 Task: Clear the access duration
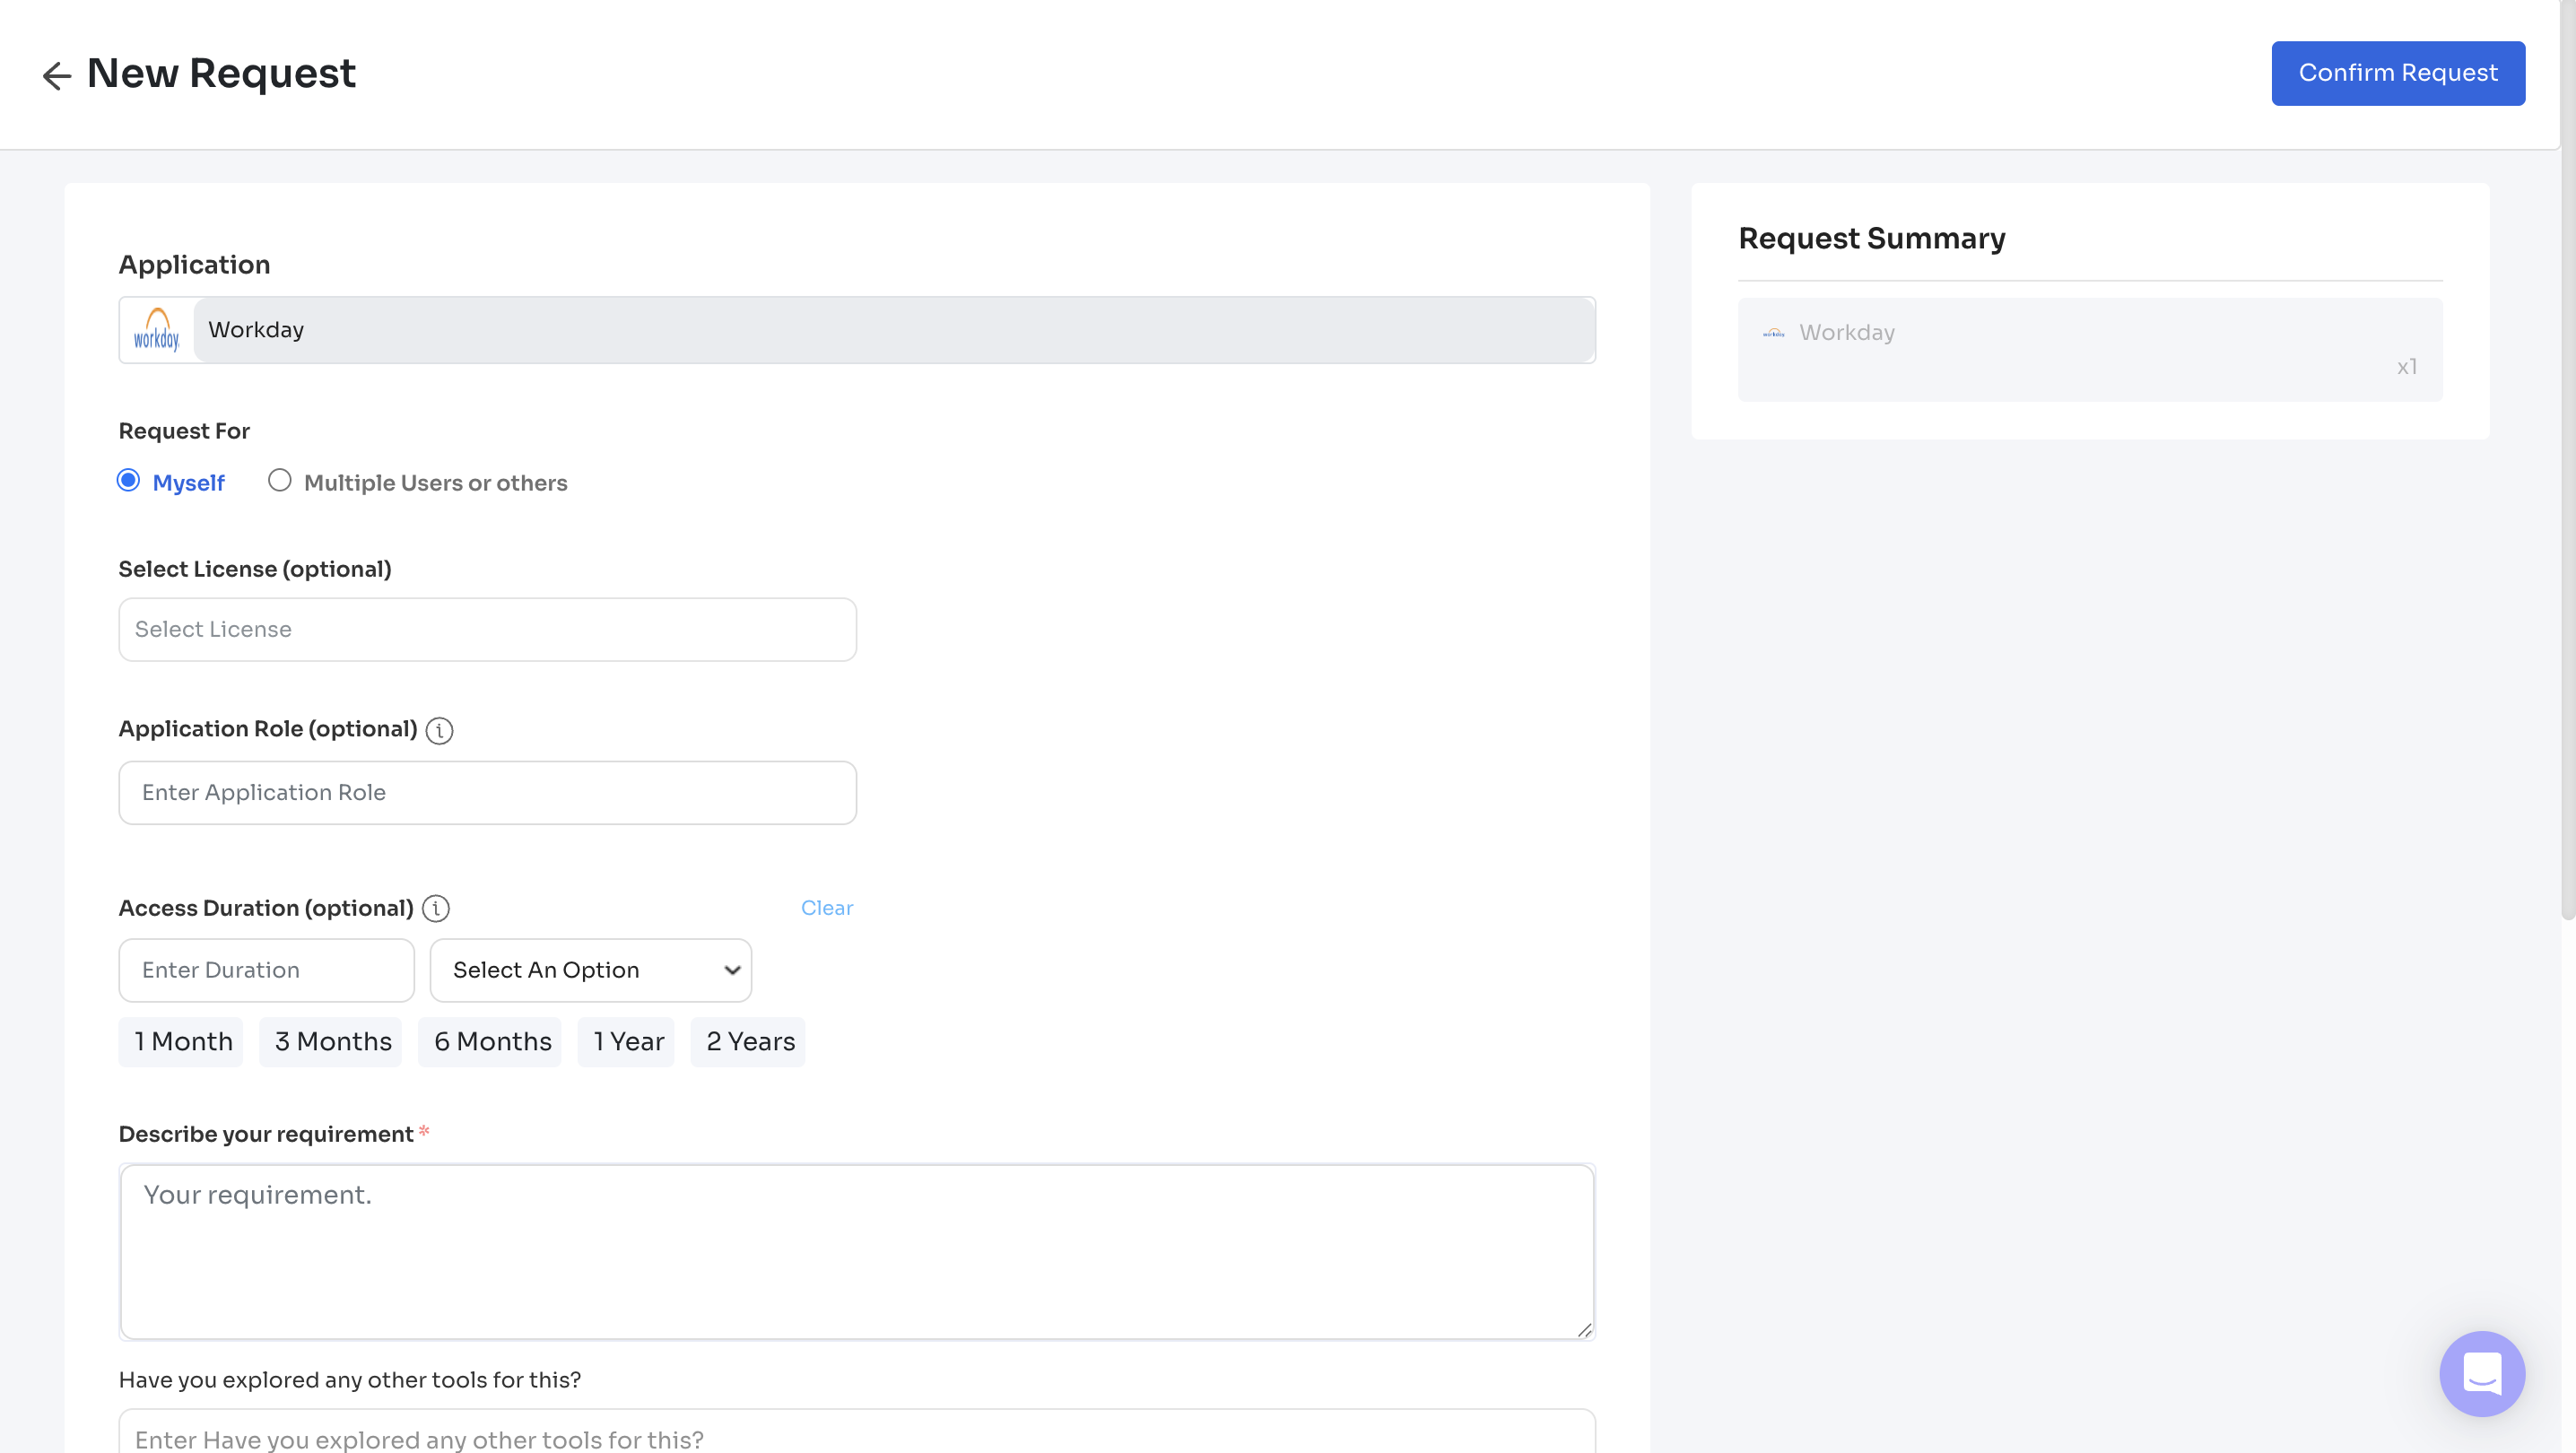826,908
